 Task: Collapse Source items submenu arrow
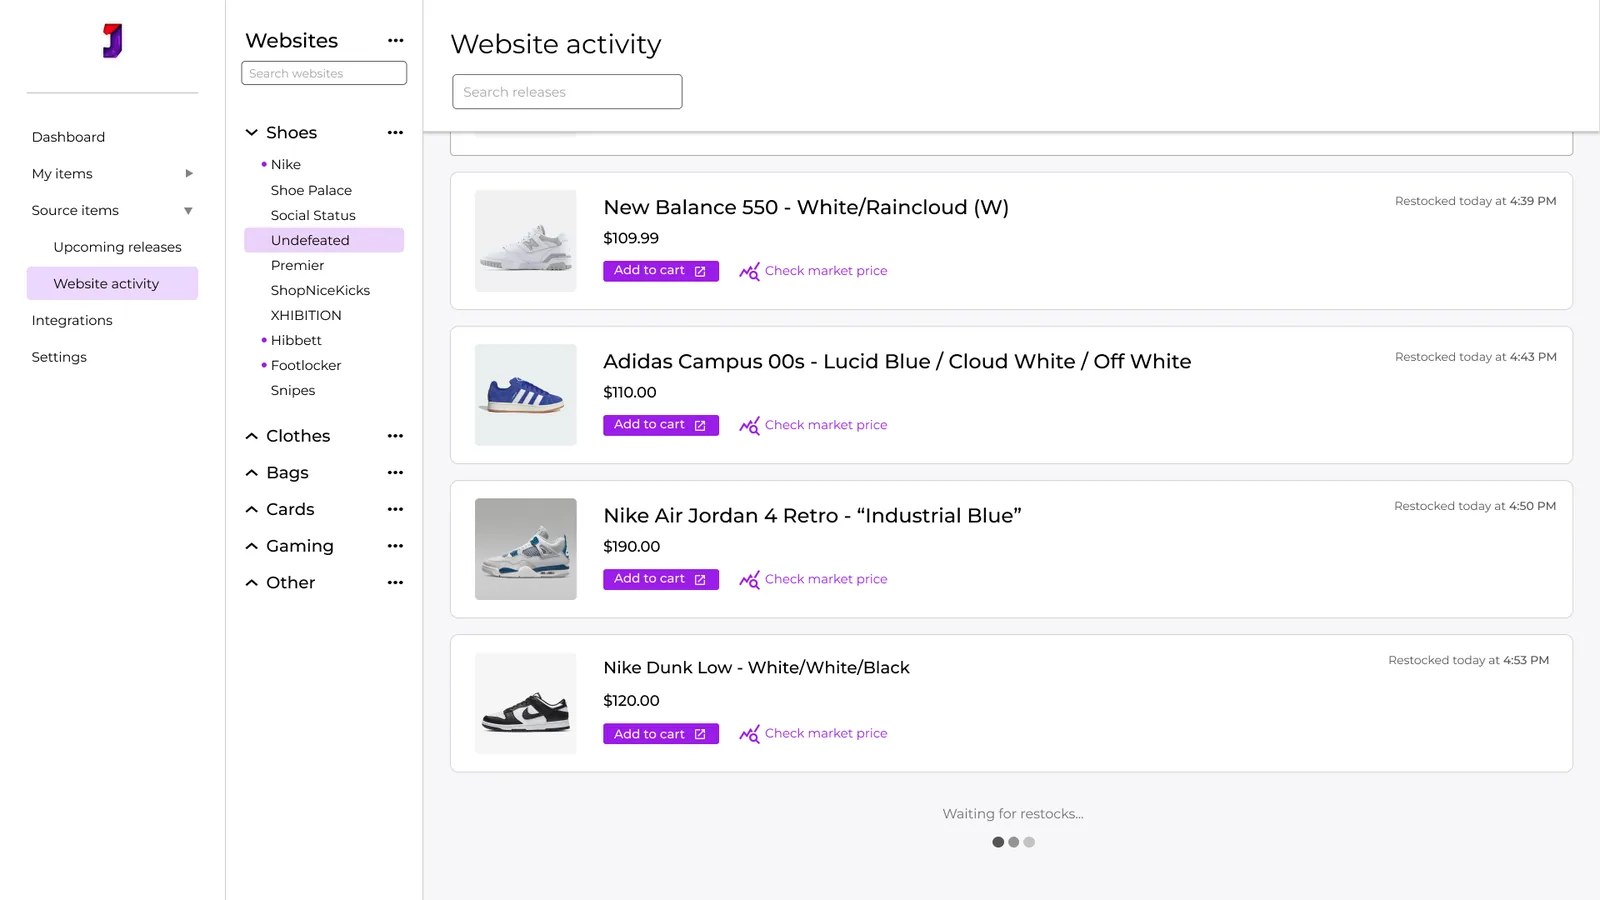click(188, 211)
